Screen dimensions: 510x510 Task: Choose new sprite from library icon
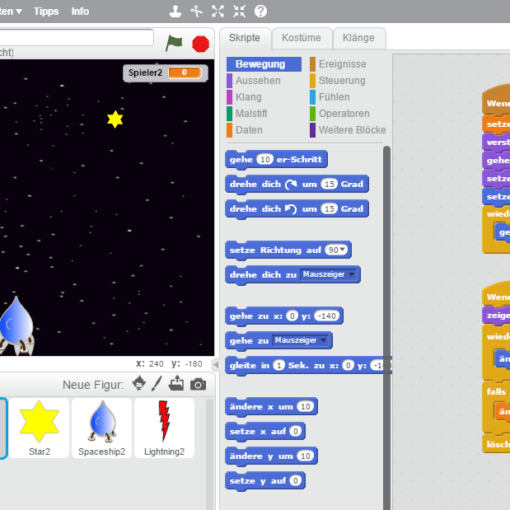point(139,383)
